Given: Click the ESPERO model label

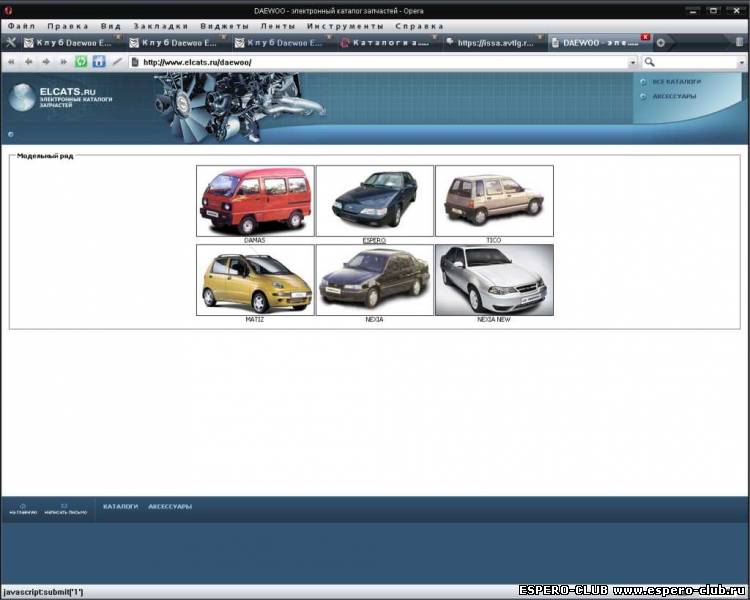Looking at the screenshot, I should 374,240.
